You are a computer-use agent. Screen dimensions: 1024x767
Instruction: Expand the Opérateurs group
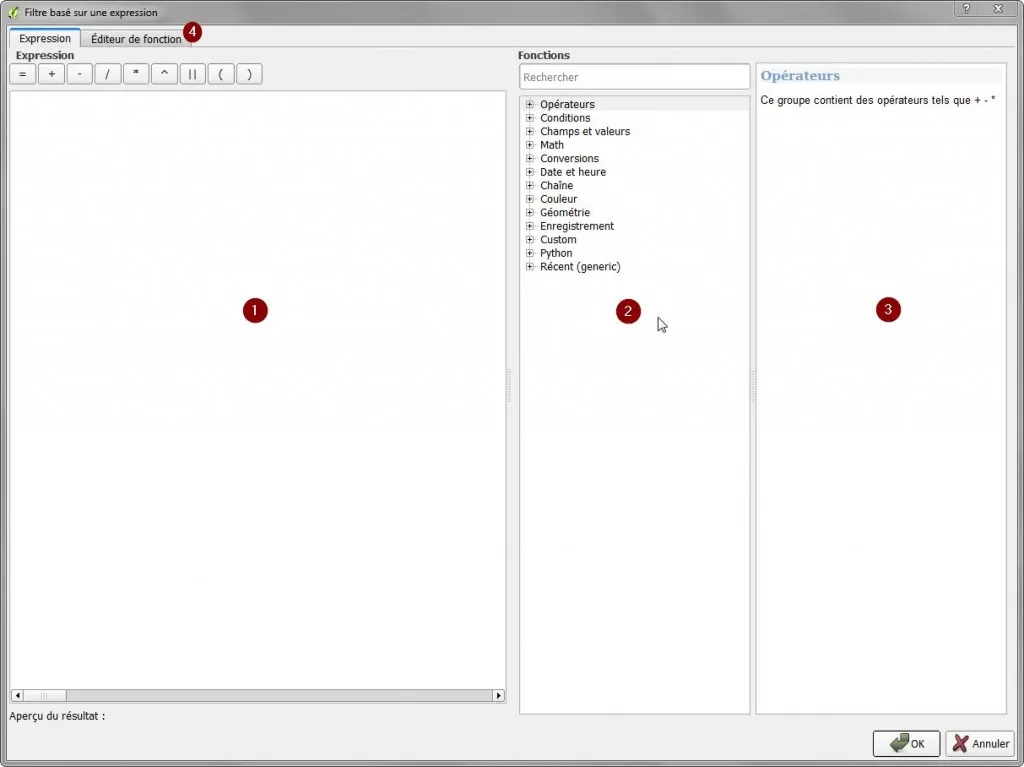[530, 105]
